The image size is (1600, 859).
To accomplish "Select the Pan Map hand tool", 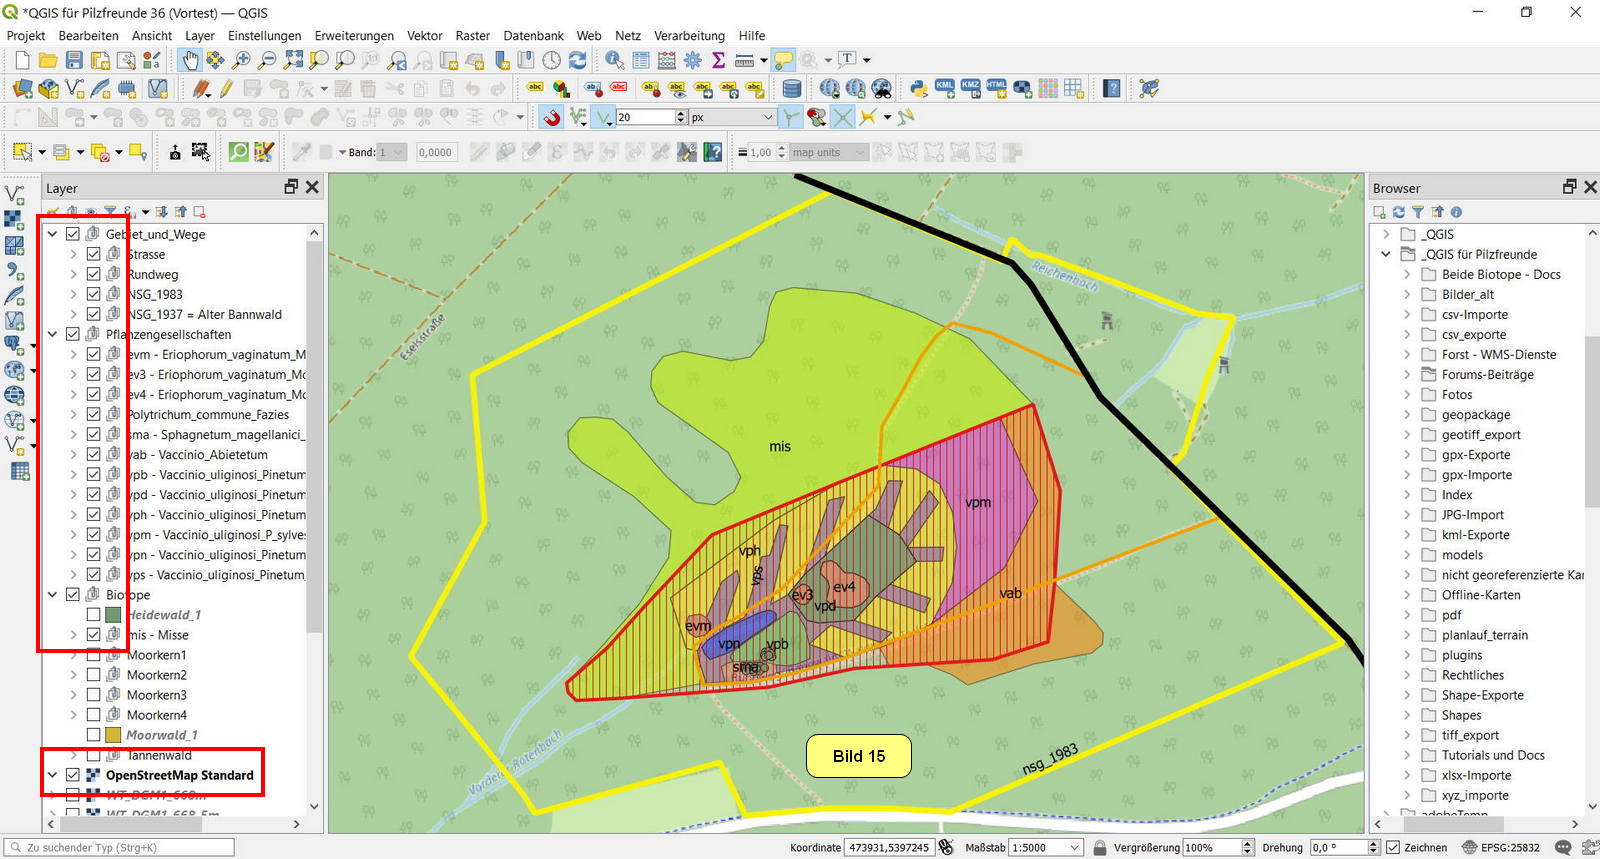I will pyautogui.click(x=190, y=61).
